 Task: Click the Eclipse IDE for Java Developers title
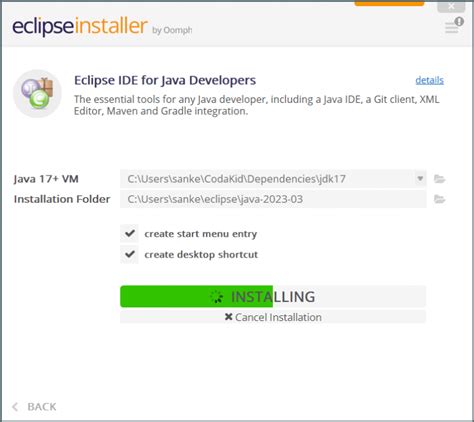pos(165,80)
